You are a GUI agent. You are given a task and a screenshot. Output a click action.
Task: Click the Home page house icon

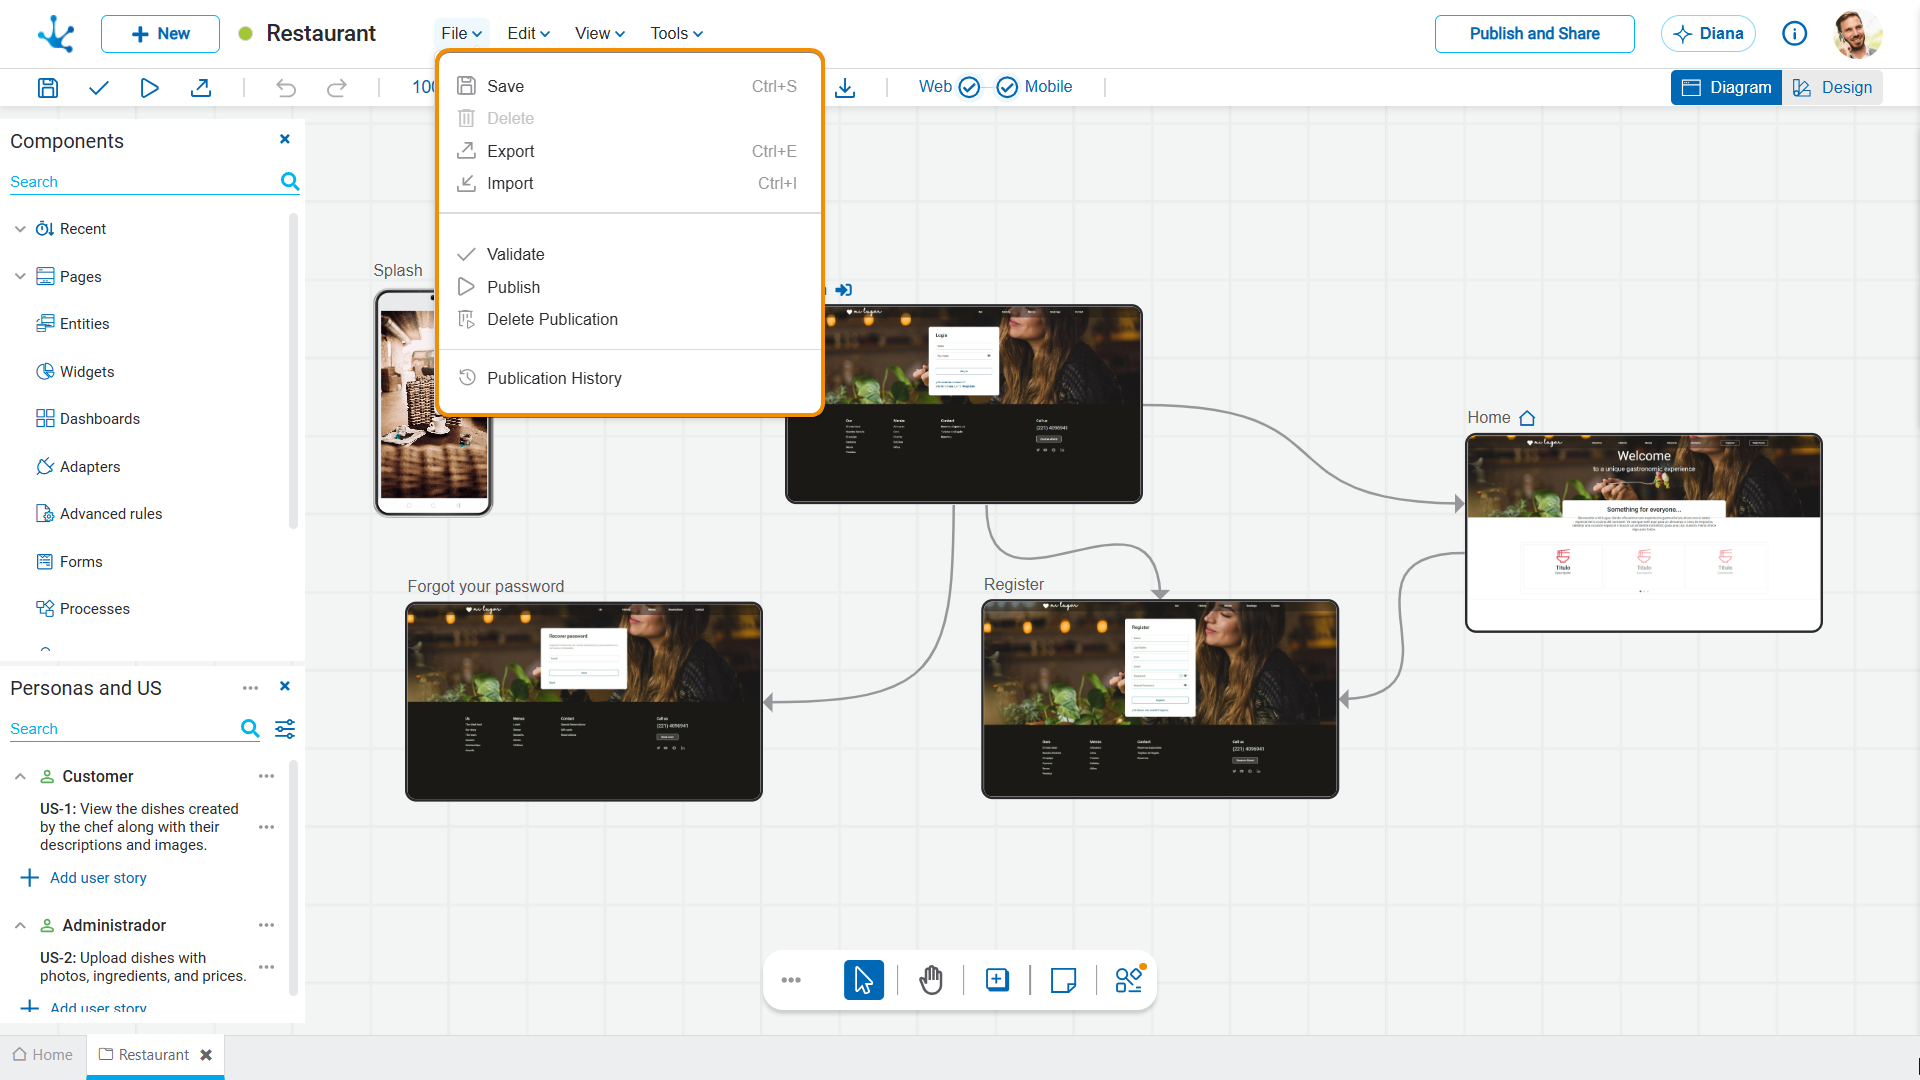point(1527,418)
